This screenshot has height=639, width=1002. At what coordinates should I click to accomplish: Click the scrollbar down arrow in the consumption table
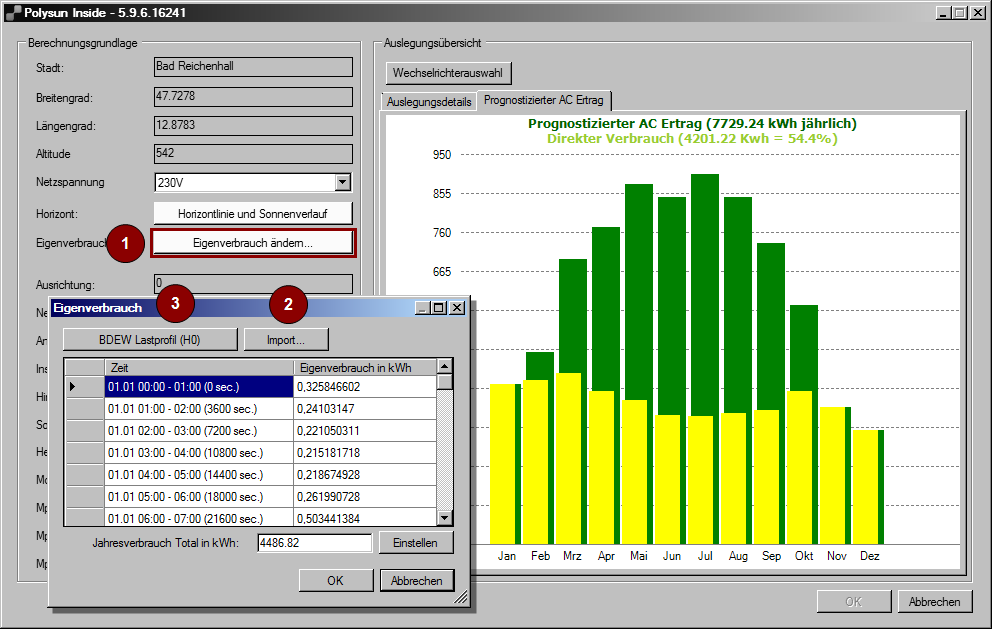click(444, 518)
